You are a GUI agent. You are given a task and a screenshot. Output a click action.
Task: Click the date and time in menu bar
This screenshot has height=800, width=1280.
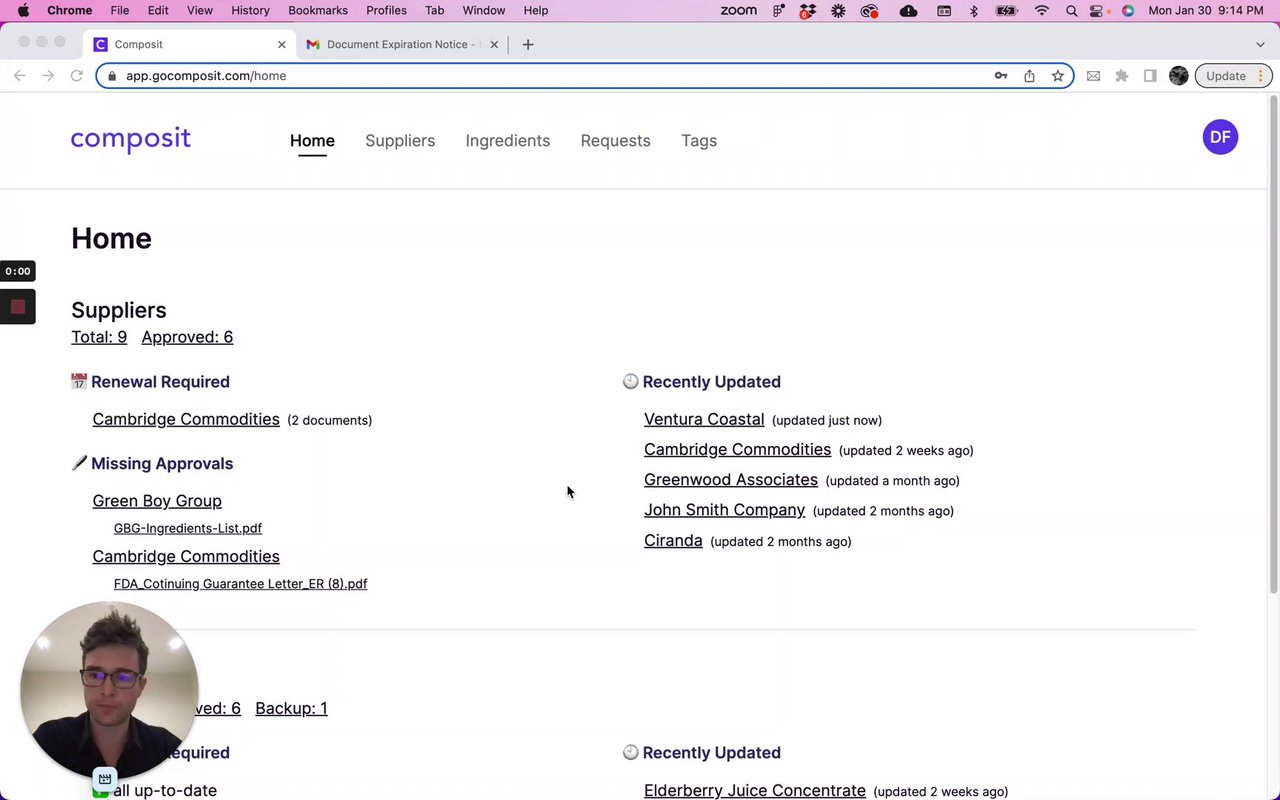pyautogui.click(x=1206, y=10)
